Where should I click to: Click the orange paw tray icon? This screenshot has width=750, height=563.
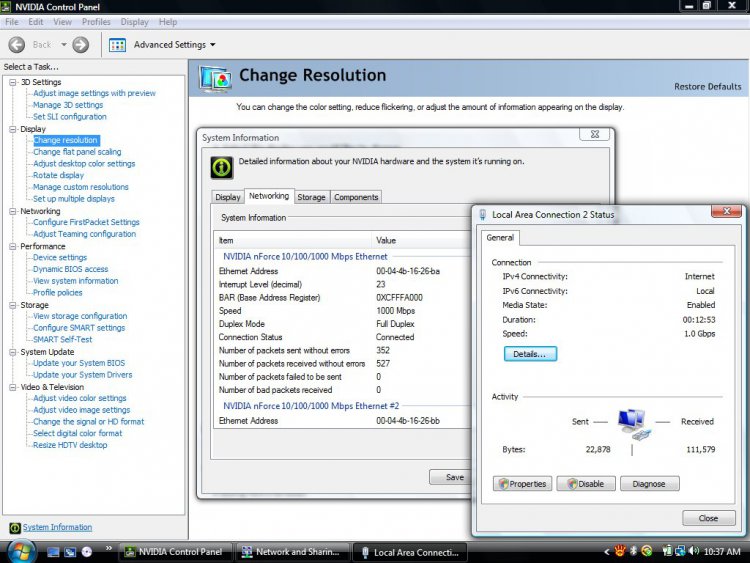620,552
